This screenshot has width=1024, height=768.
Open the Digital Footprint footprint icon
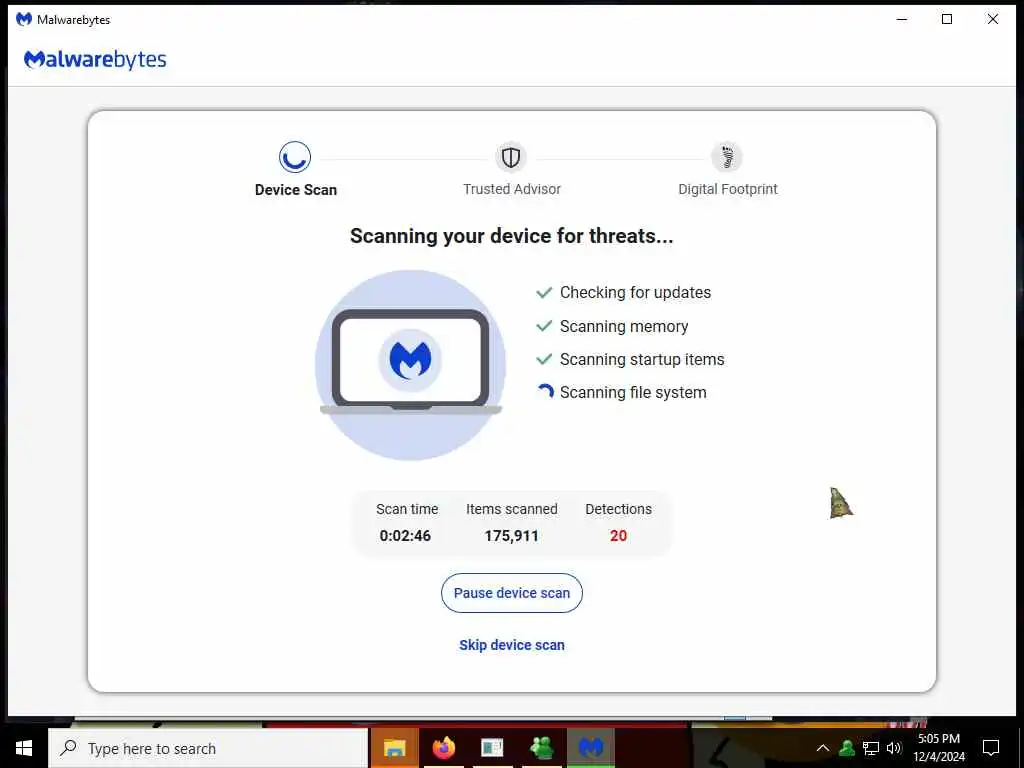(727, 157)
